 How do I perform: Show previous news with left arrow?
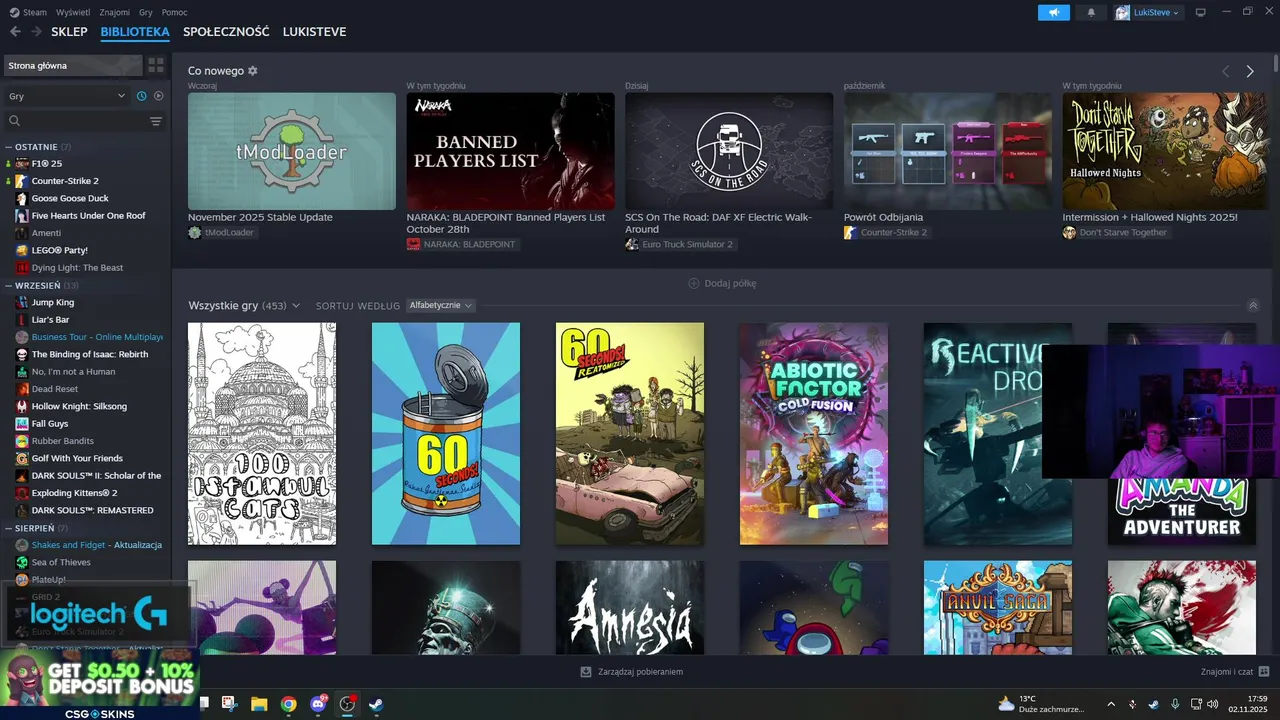(x=1226, y=71)
